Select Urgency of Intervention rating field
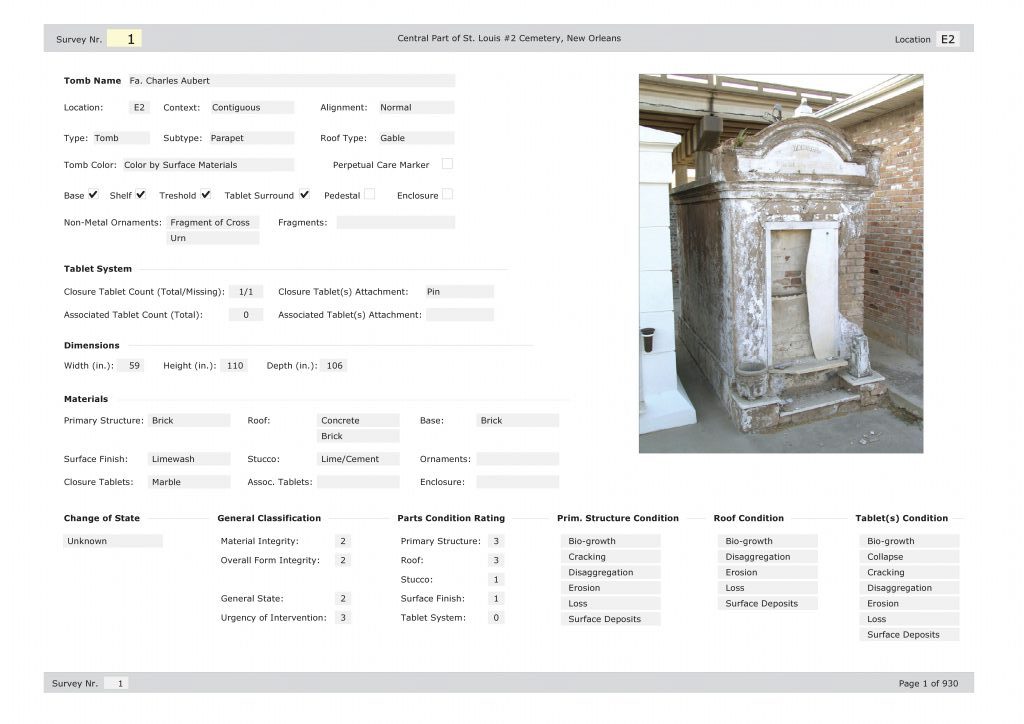The width and height of the screenshot is (1024, 724). pos(343,618)
